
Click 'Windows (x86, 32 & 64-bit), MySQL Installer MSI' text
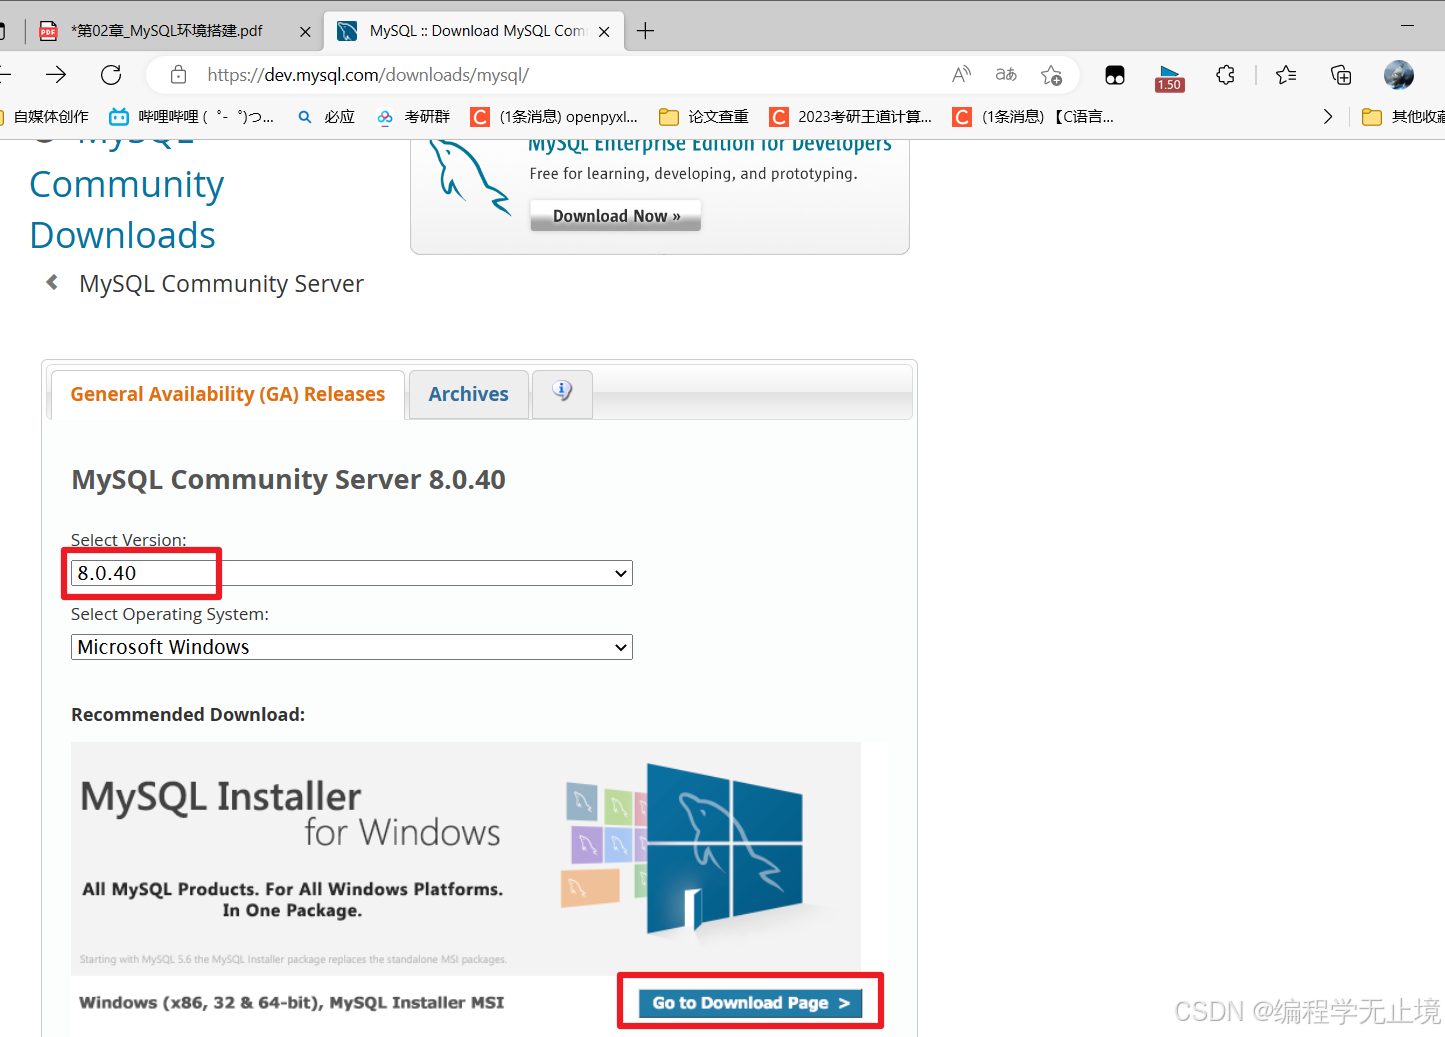point(291,1003)
